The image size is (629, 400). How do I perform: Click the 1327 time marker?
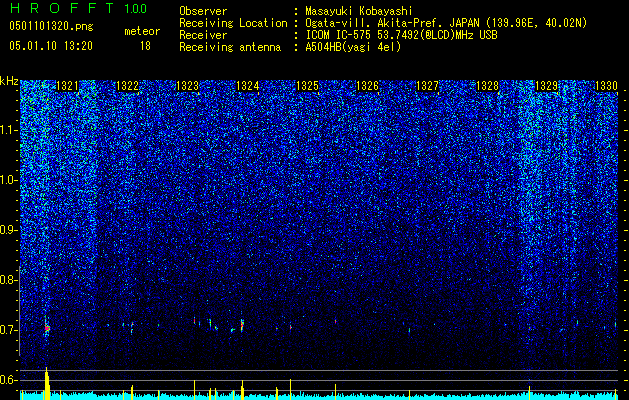[x=427, y=86]
